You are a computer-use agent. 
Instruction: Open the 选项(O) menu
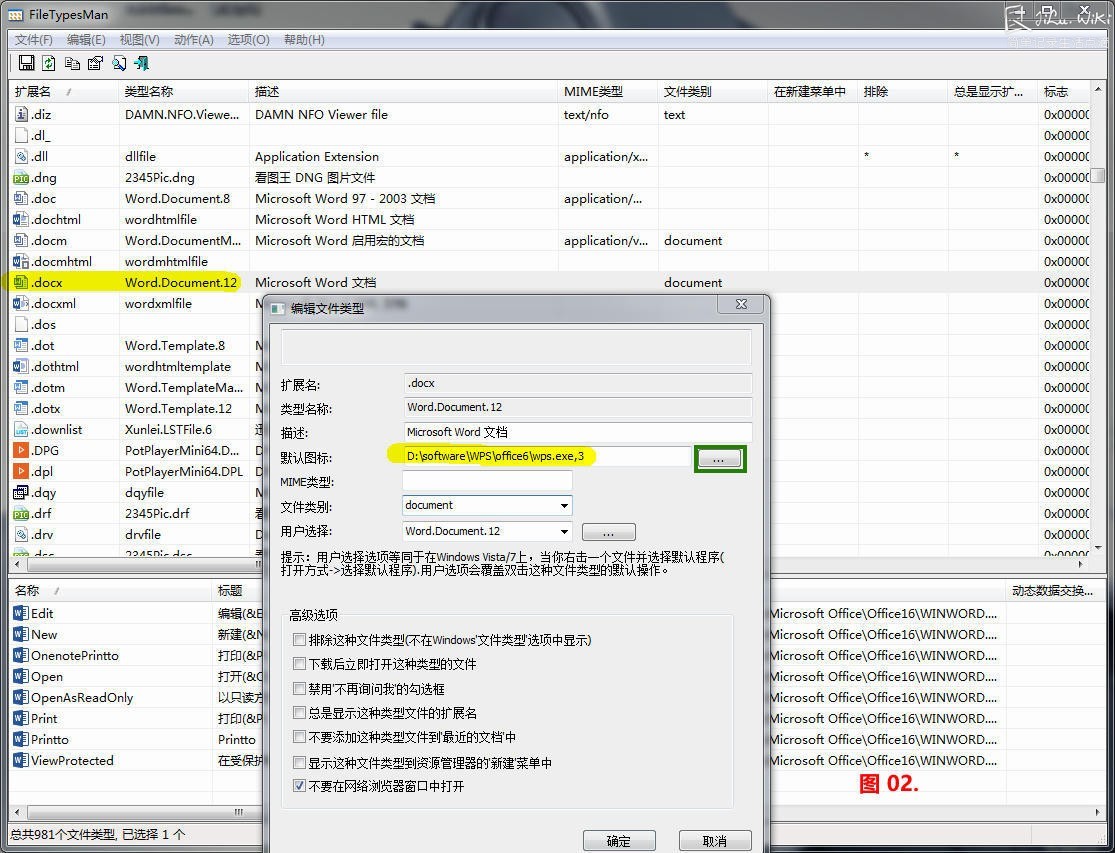(x=248, y=40)
